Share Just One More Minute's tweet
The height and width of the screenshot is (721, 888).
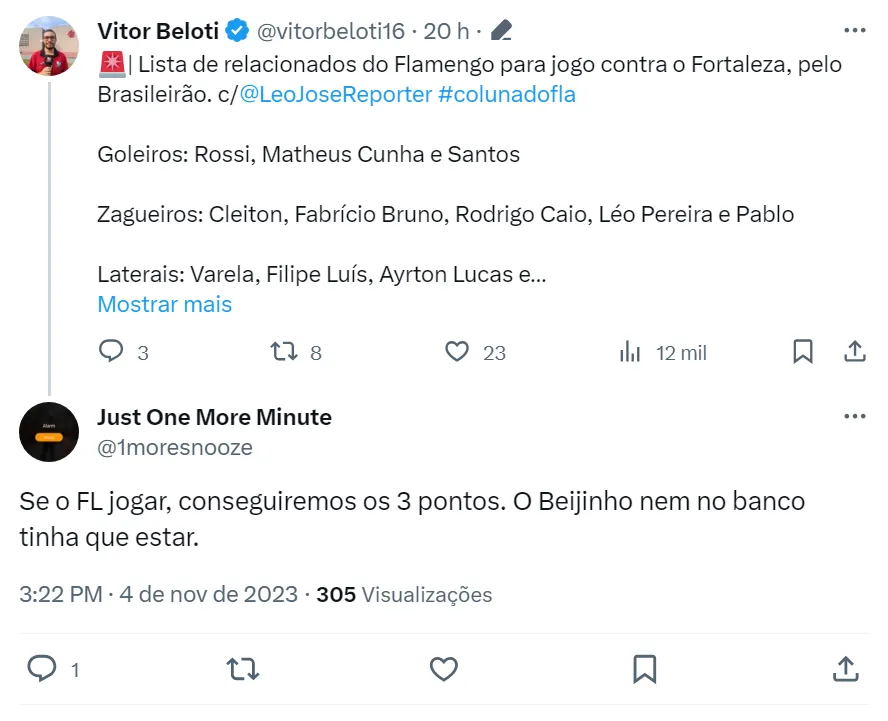(x=845, y=668)
